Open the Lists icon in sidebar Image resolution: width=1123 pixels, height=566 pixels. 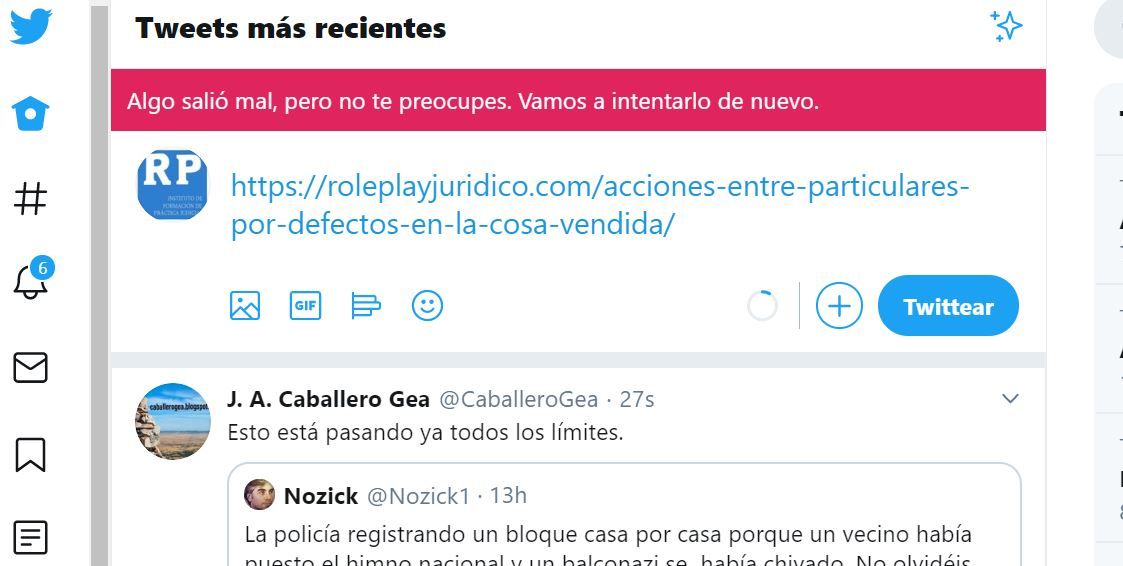pyautogui.click(x=31, y=538)
